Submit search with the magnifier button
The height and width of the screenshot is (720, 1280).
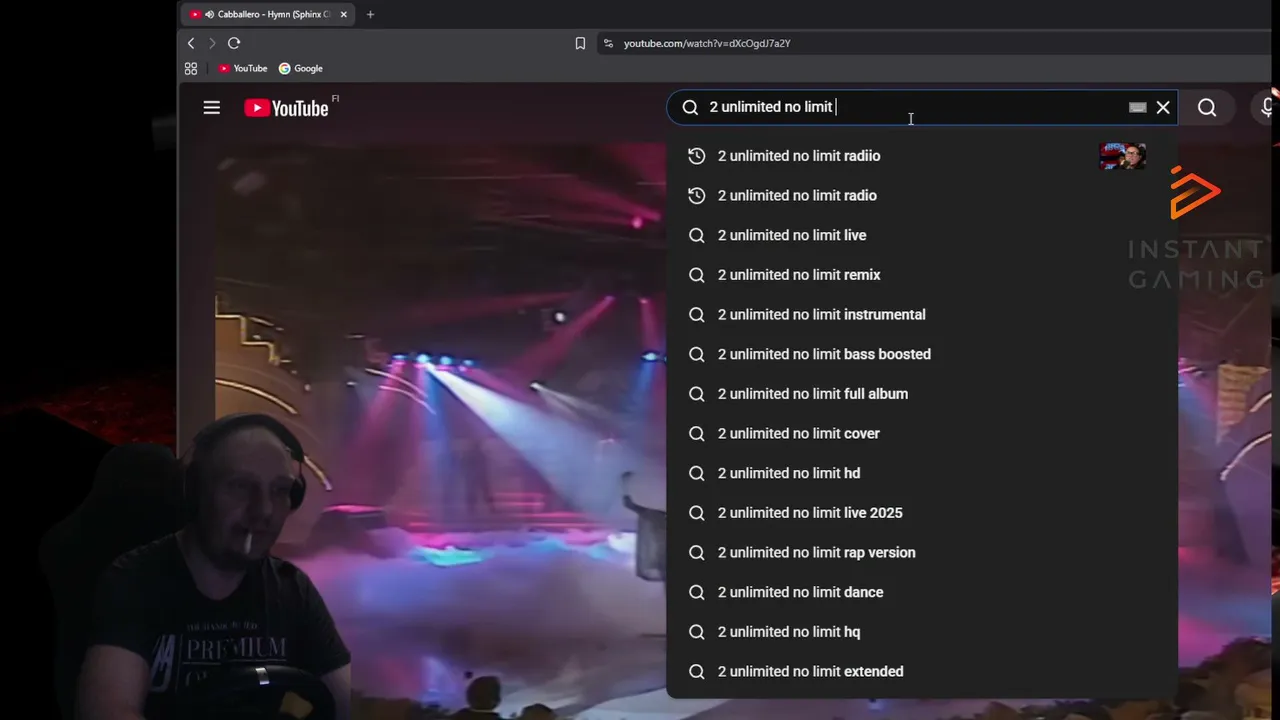[x=1207, y=108]
